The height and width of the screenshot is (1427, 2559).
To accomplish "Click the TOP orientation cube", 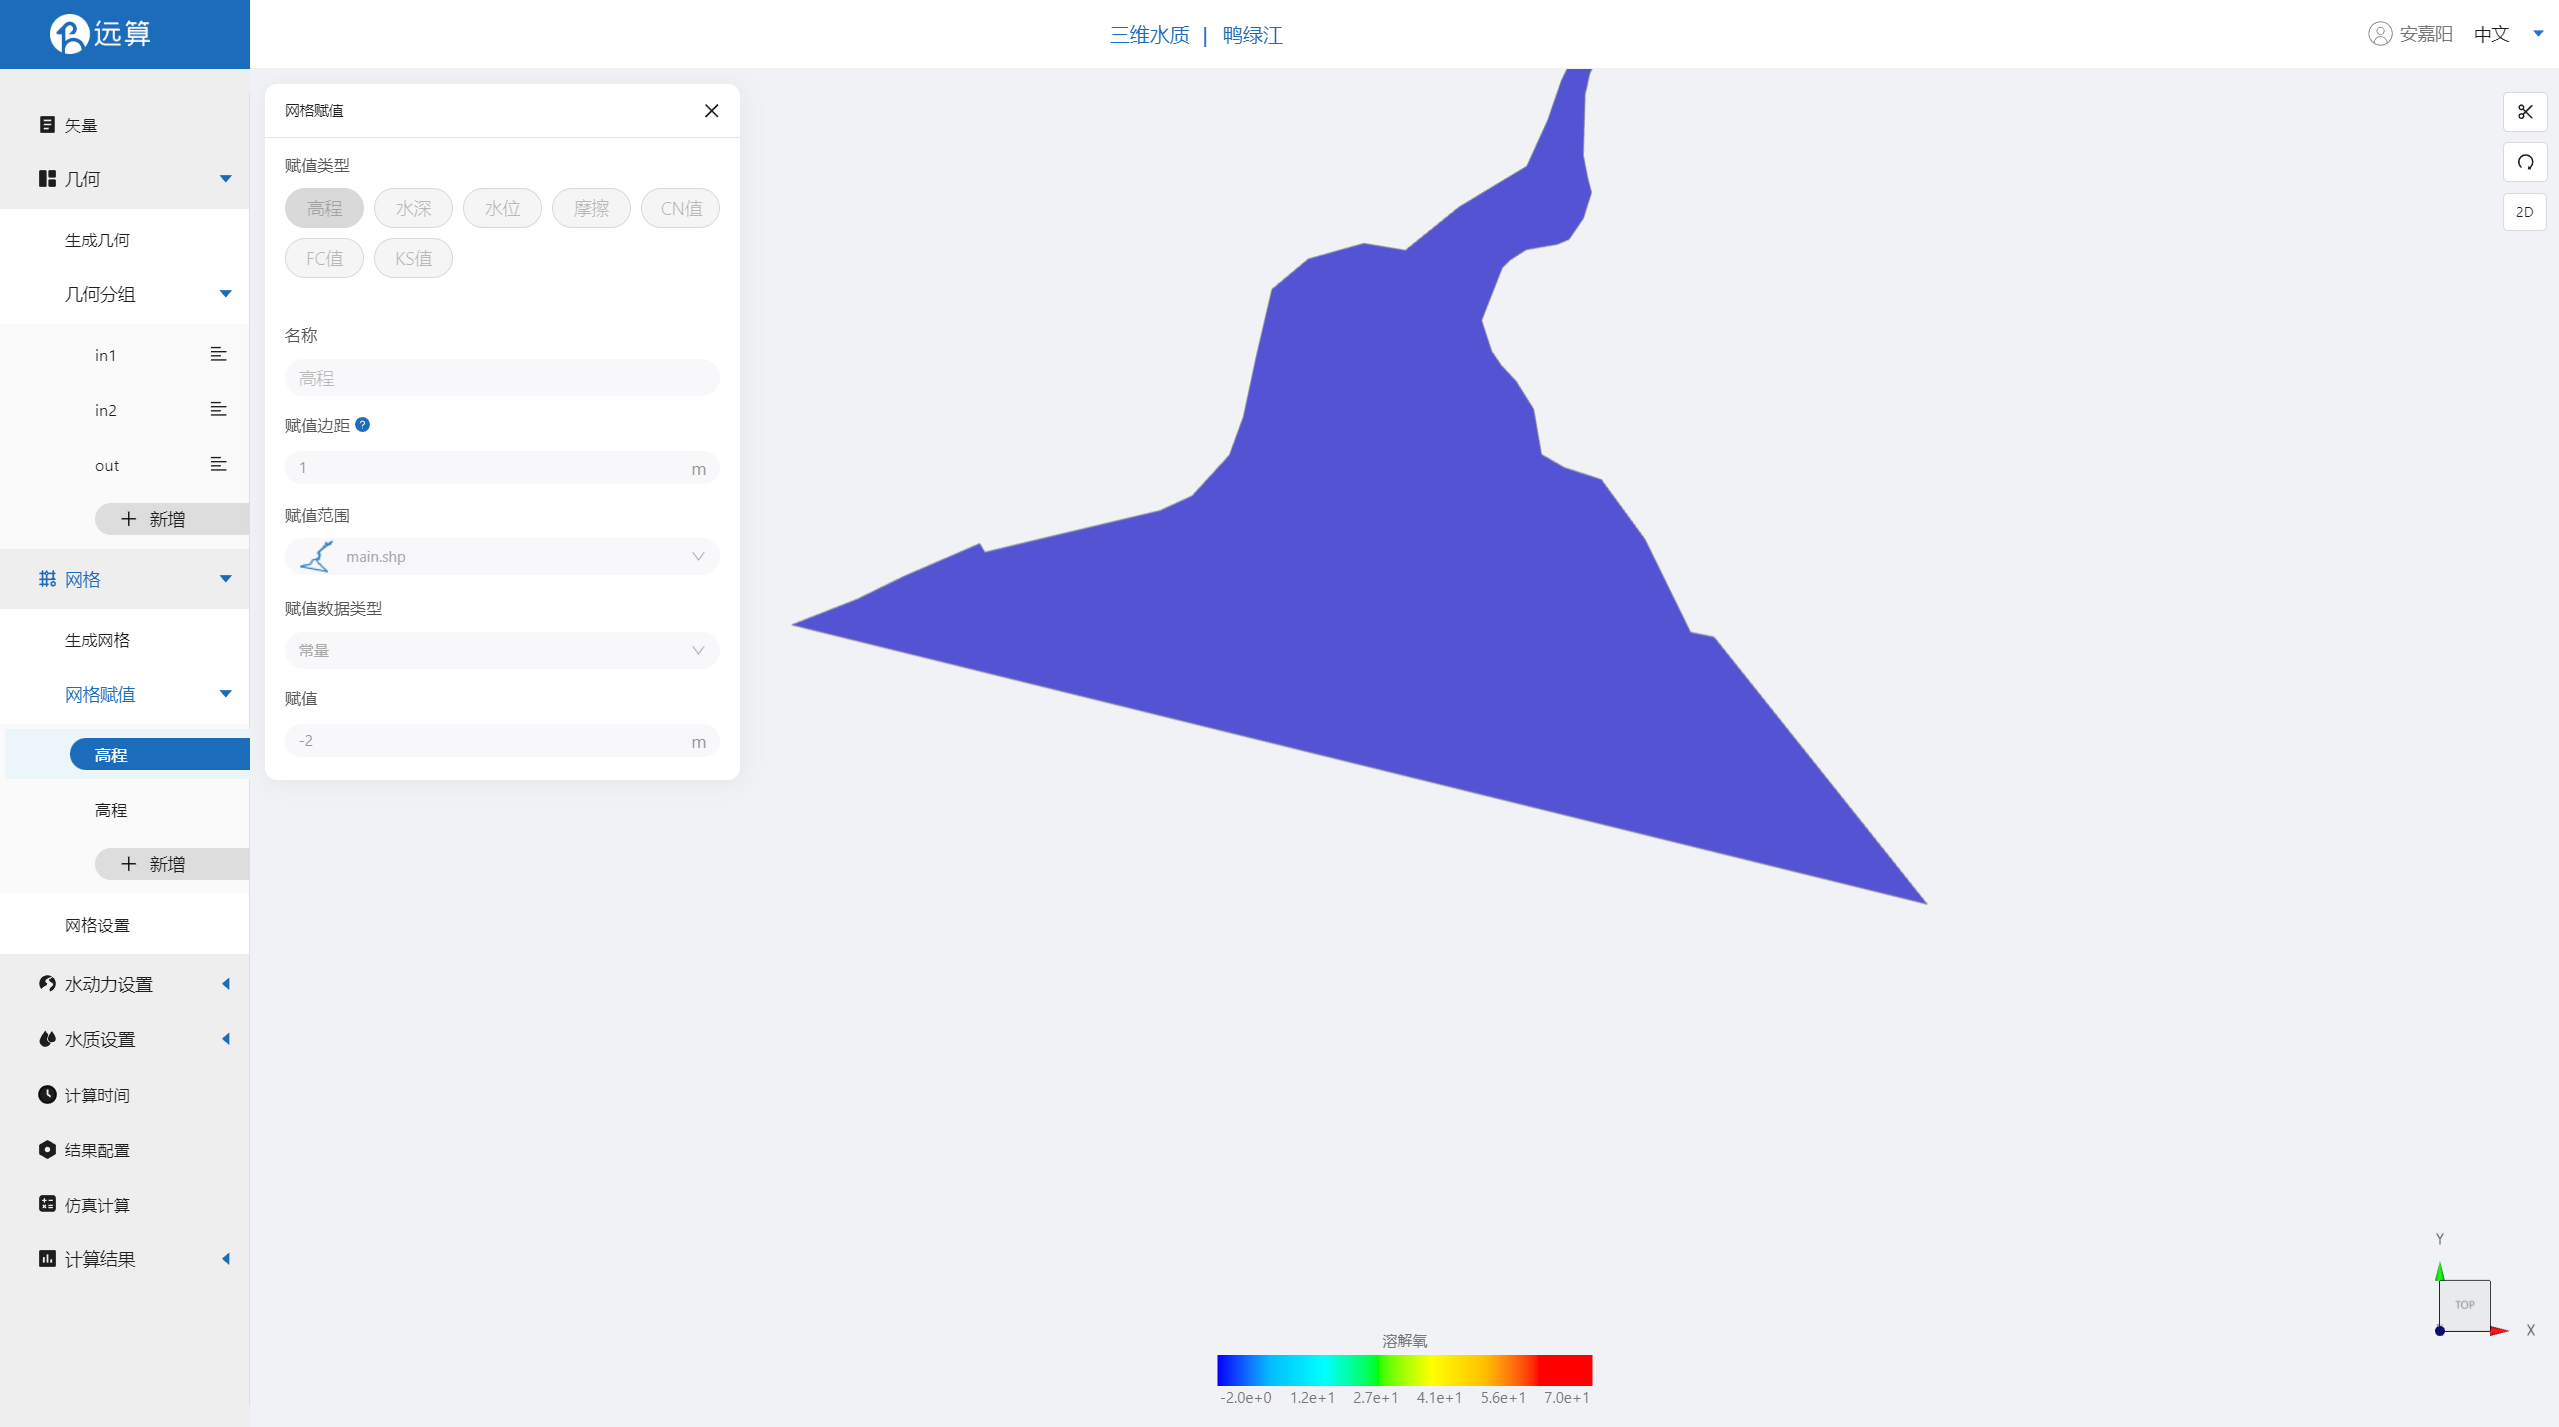I will (x=2465, y=1305).
